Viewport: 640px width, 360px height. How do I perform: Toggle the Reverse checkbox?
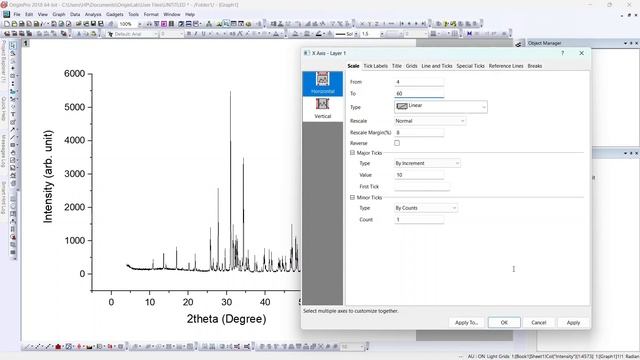pyautogui.click(x=397, y=143)
